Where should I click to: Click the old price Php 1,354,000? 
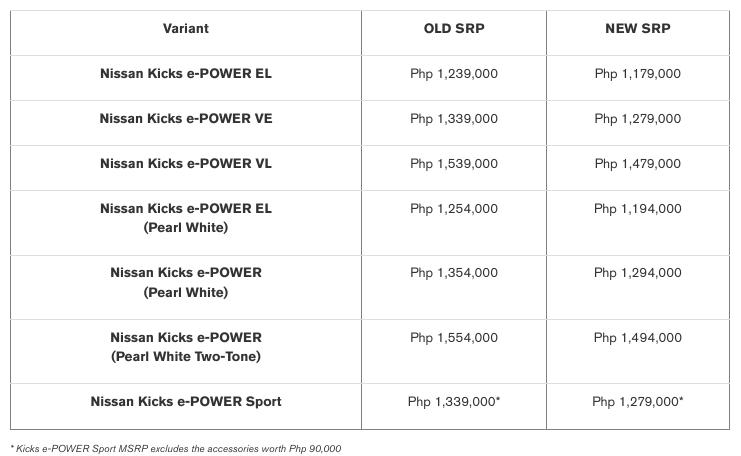point(453,273)
